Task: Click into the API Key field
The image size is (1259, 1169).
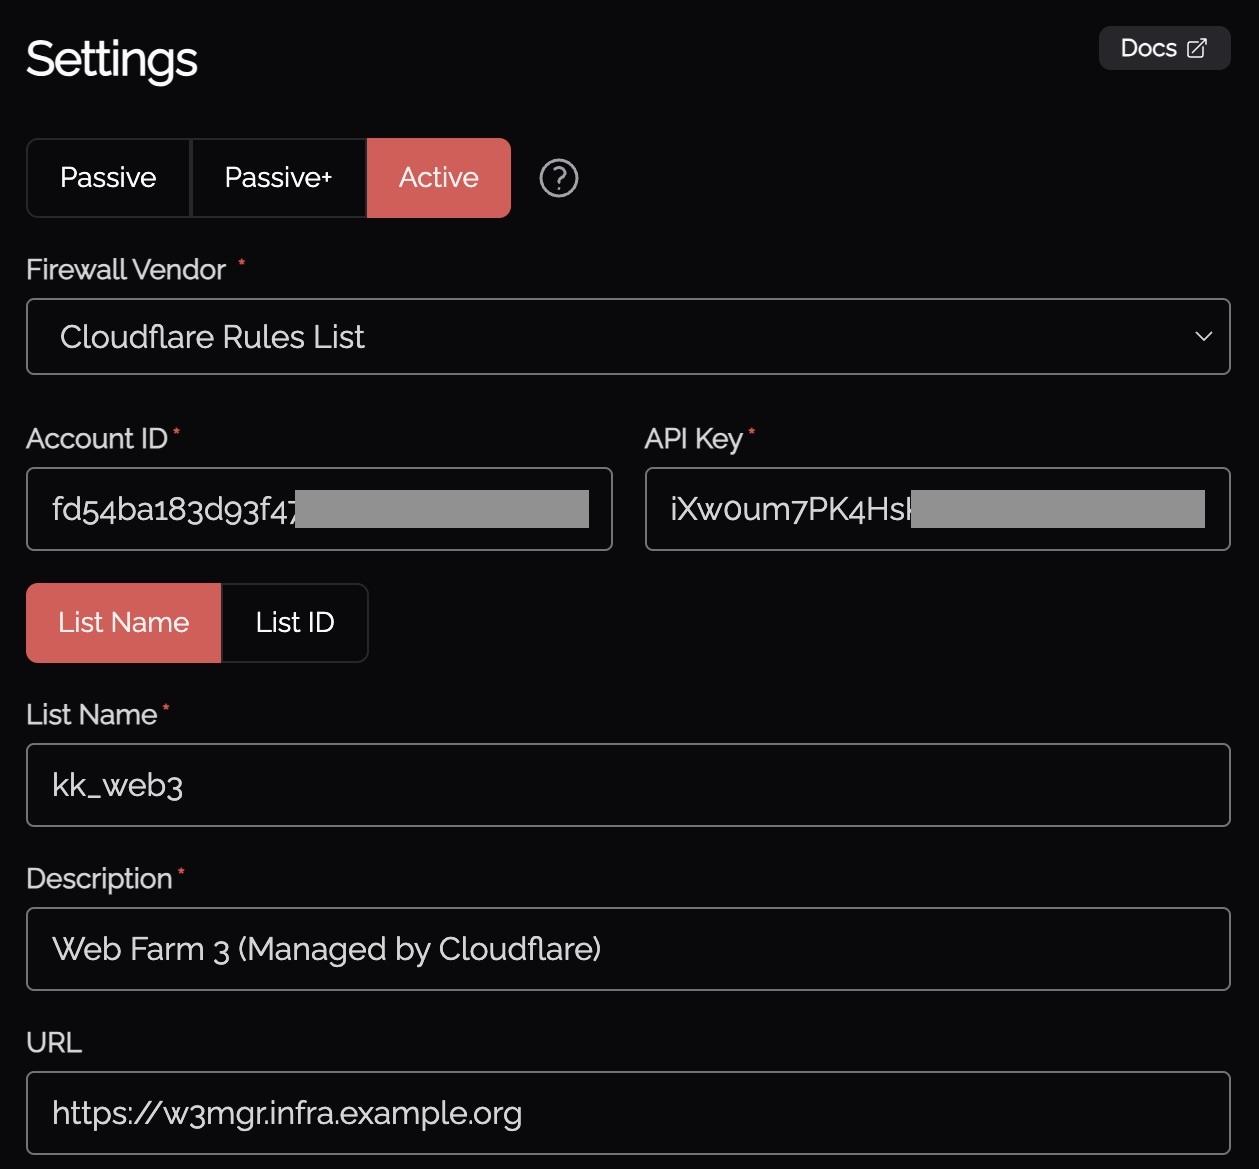Action: click(x=937, y=509)
